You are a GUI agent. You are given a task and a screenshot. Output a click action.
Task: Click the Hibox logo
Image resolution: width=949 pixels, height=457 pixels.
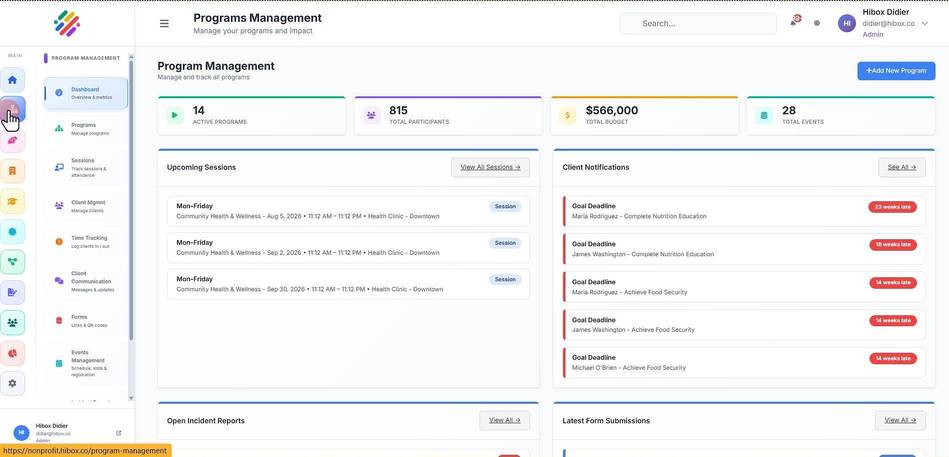[67, 24]
